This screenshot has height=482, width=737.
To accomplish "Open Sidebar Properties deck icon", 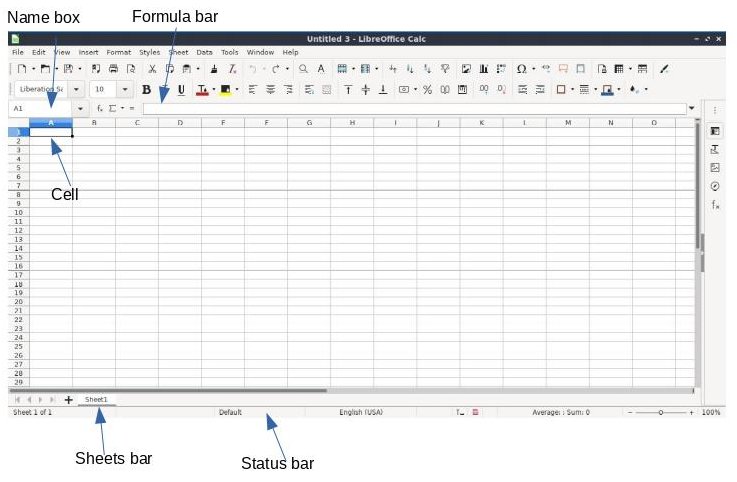I will [x=715, y=131].
